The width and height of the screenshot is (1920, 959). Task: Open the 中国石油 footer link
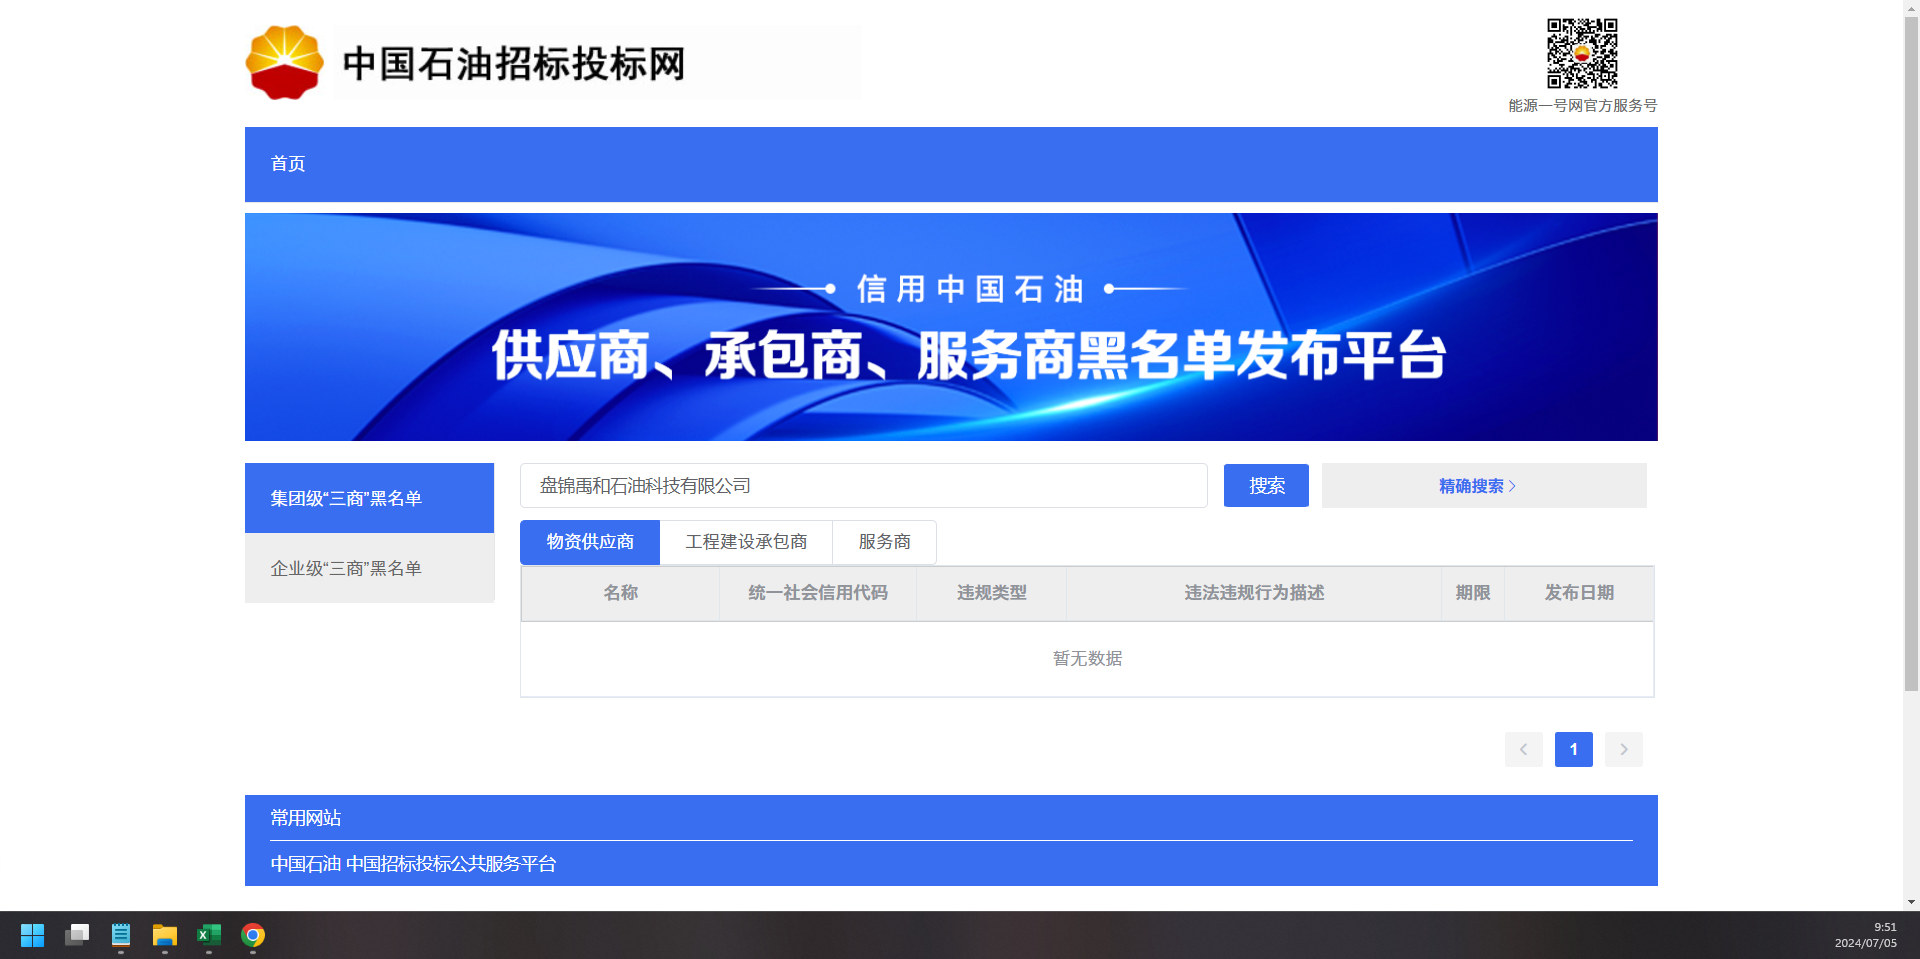[x=306, y=864]
